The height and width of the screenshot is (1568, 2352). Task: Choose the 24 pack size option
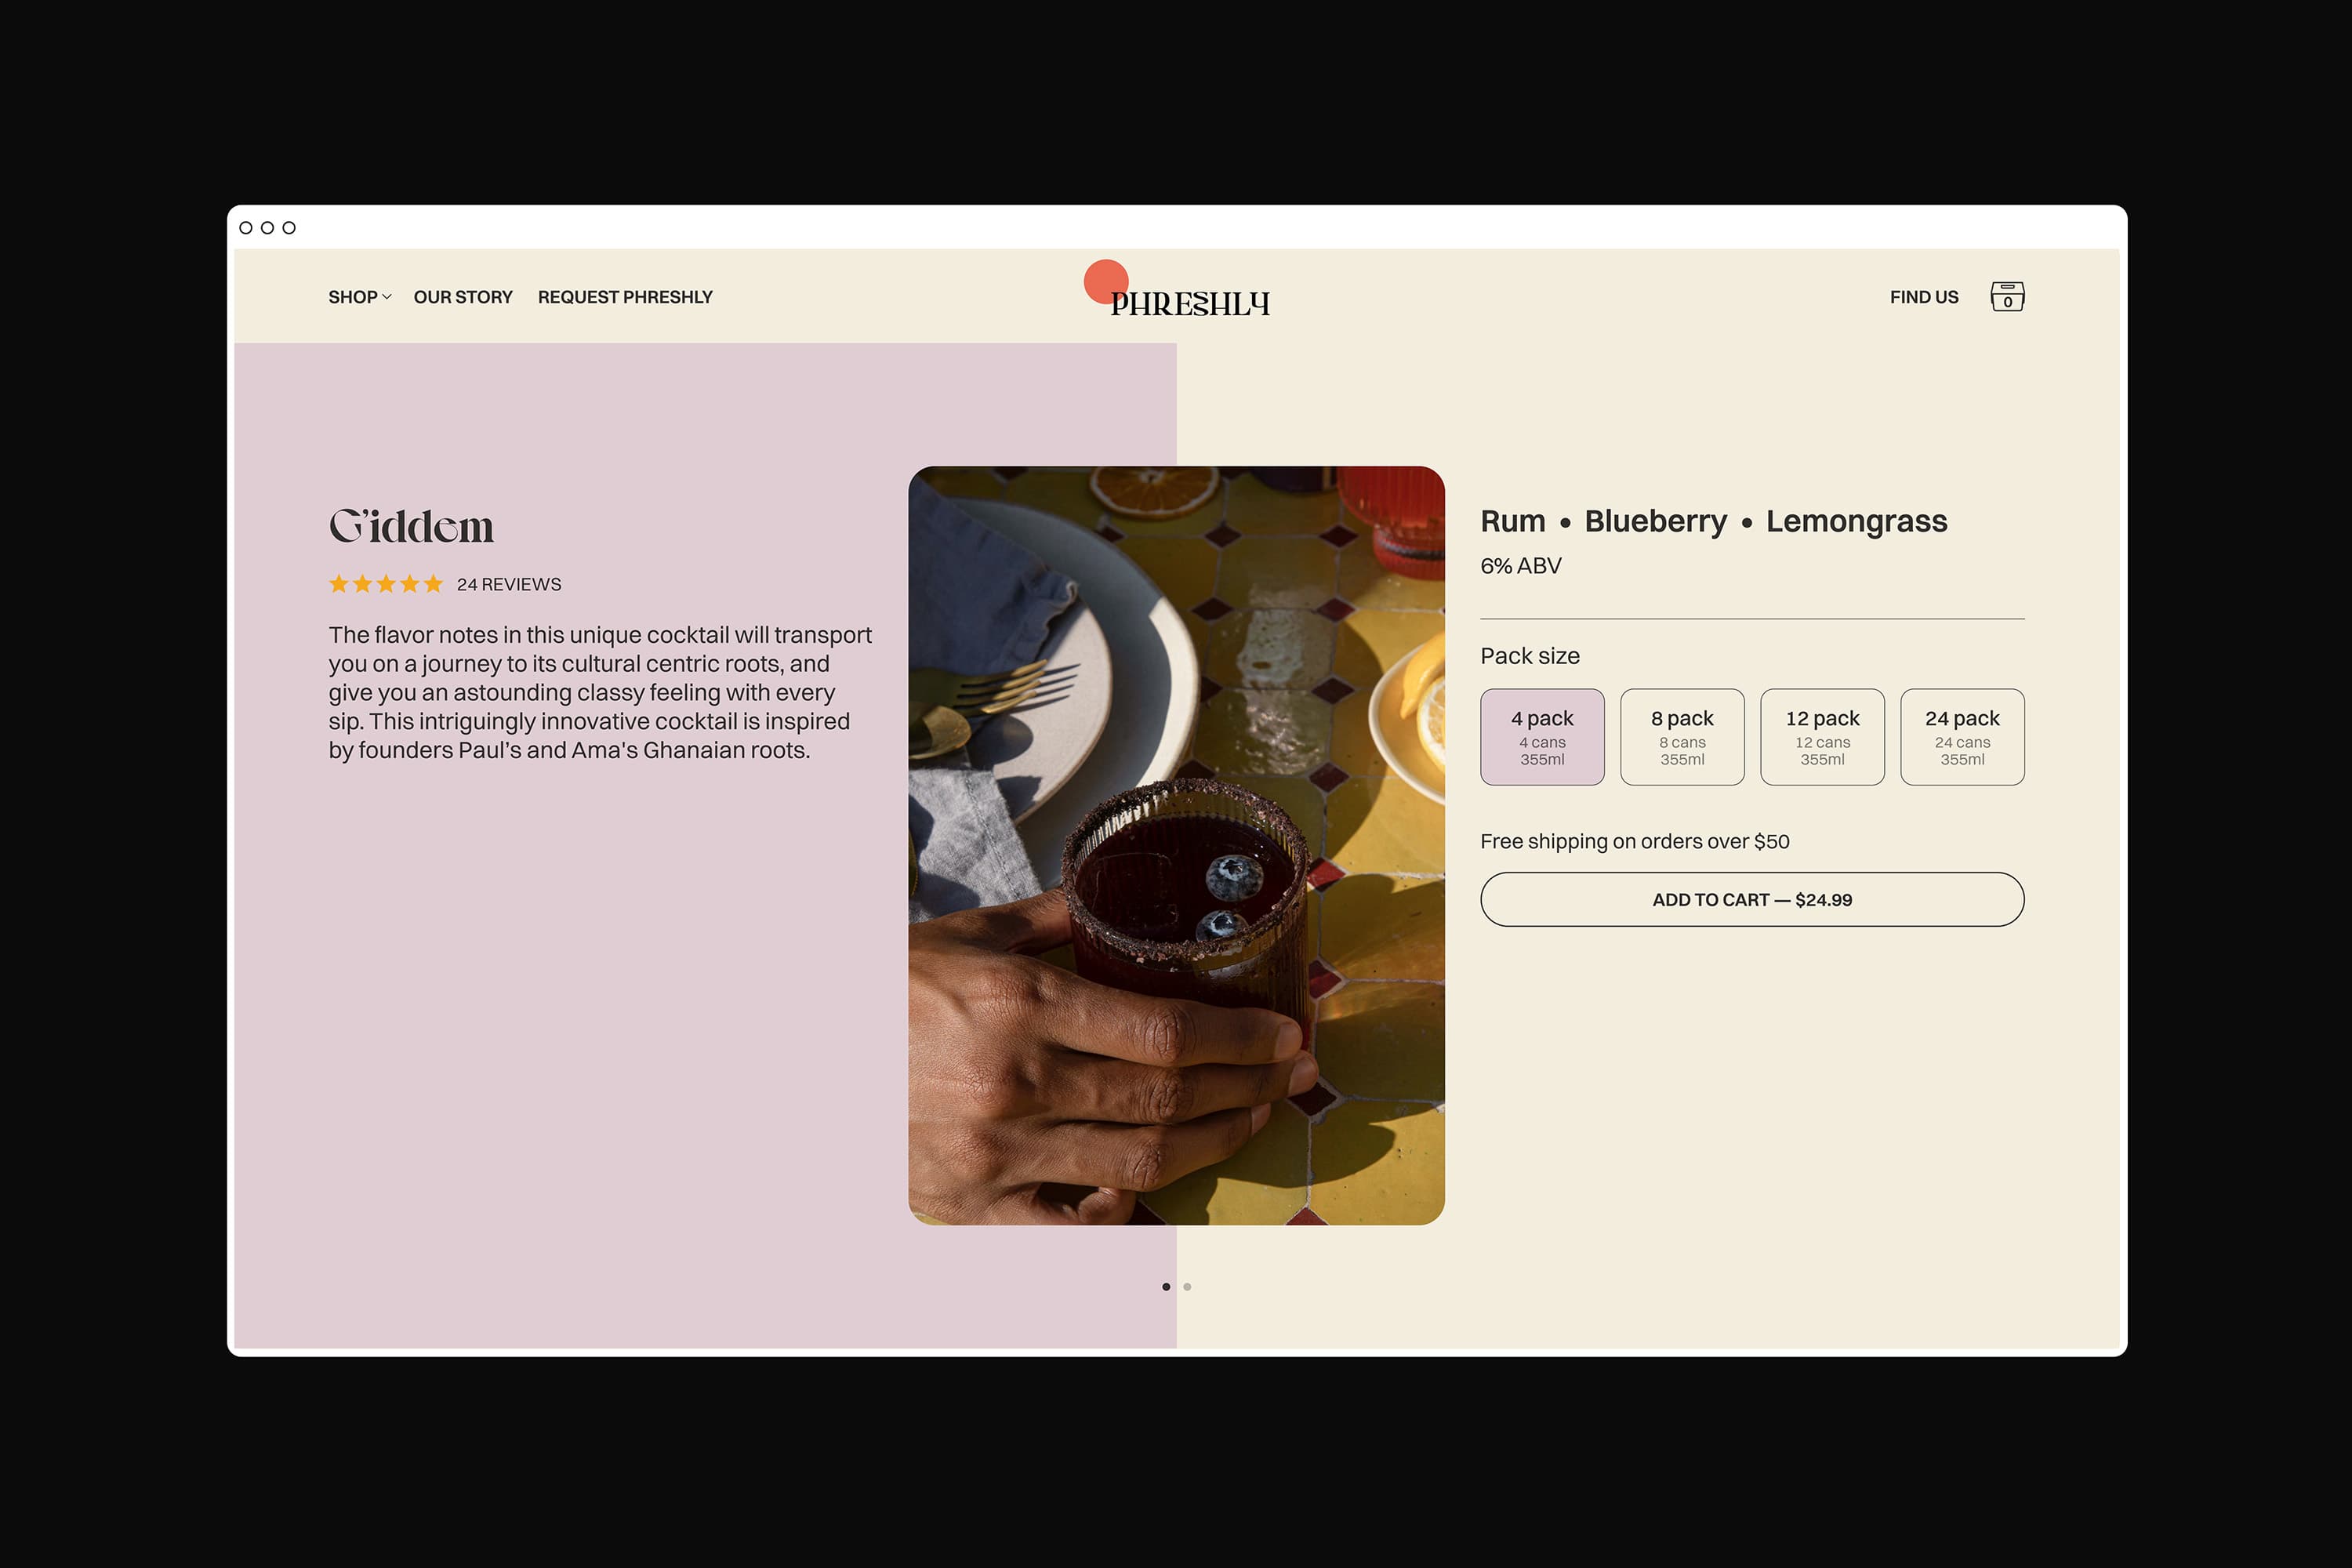coord(1962,737)
